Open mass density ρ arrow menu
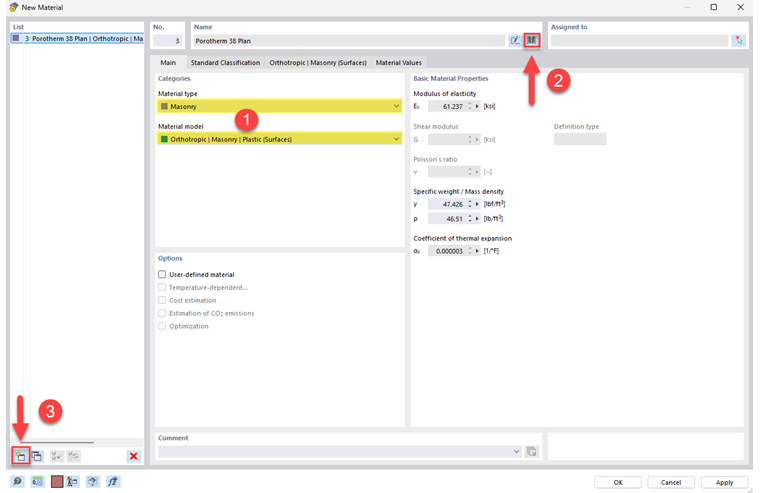This screenshot has height=493, width=760. 477,219
